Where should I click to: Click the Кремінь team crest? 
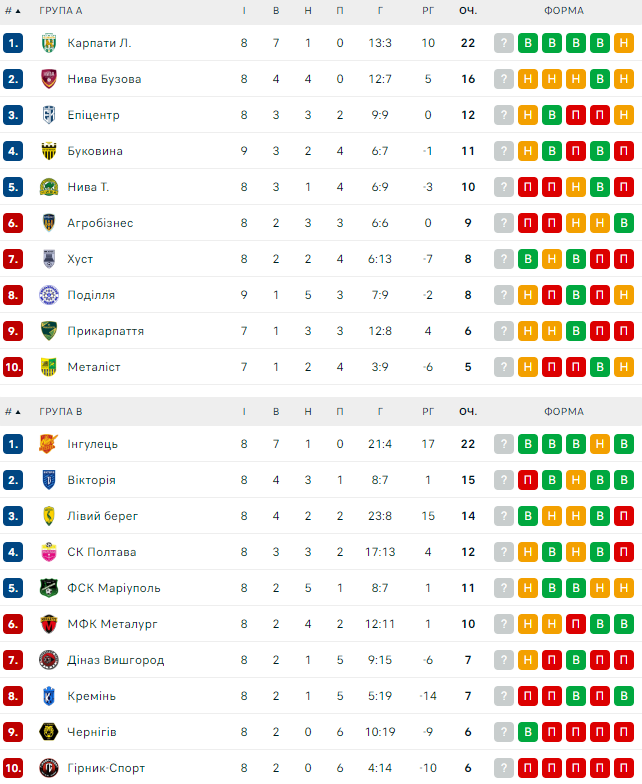49,696
